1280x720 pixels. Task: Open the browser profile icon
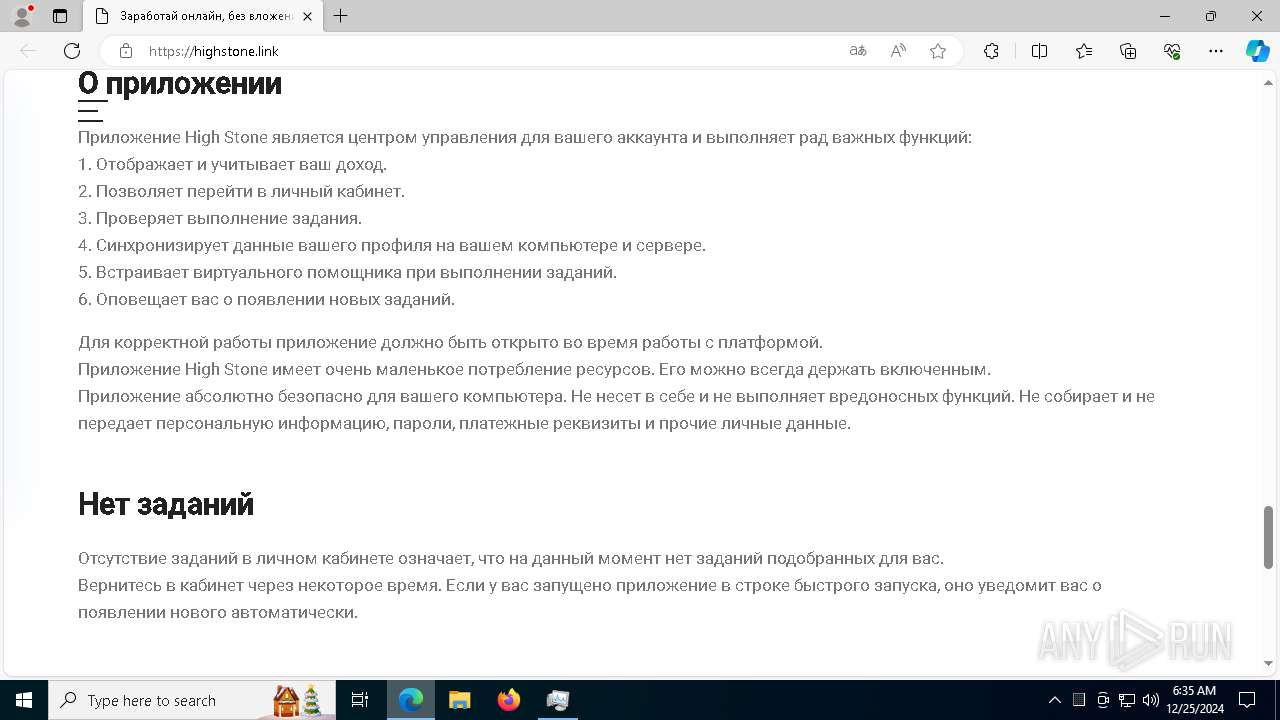pos(22,16)
